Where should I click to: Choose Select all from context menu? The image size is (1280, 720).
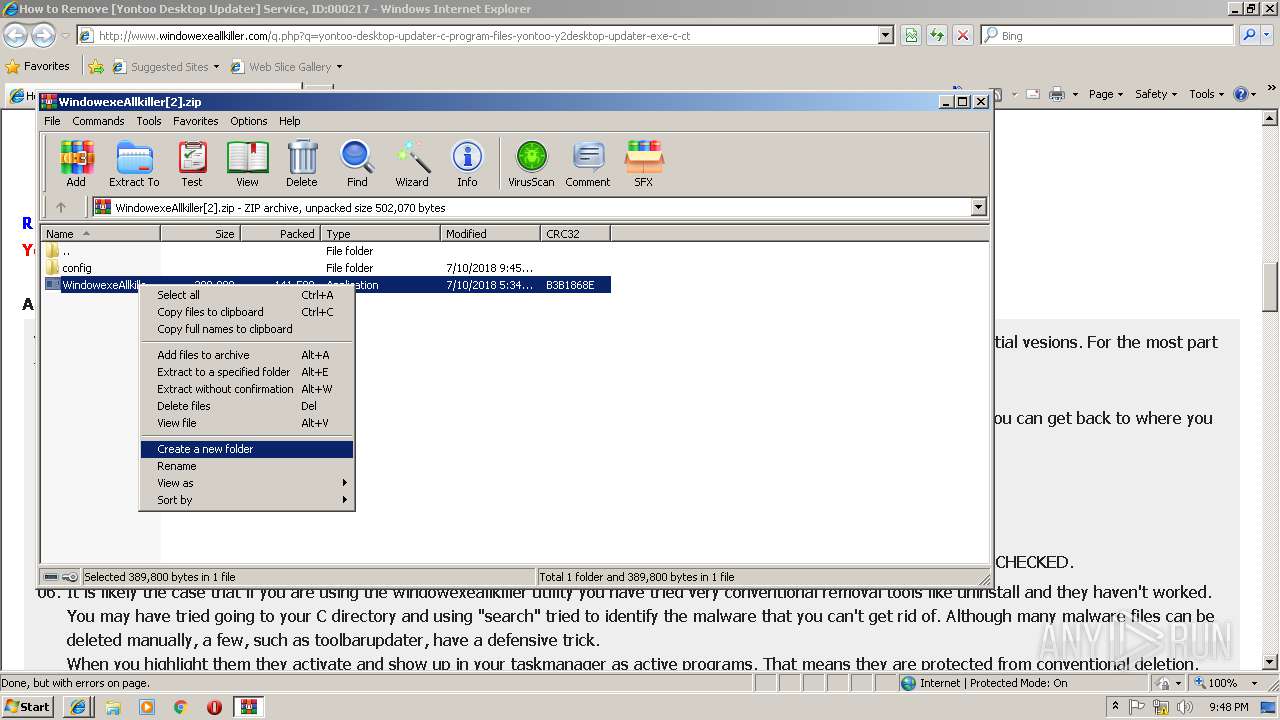[247, 295]
